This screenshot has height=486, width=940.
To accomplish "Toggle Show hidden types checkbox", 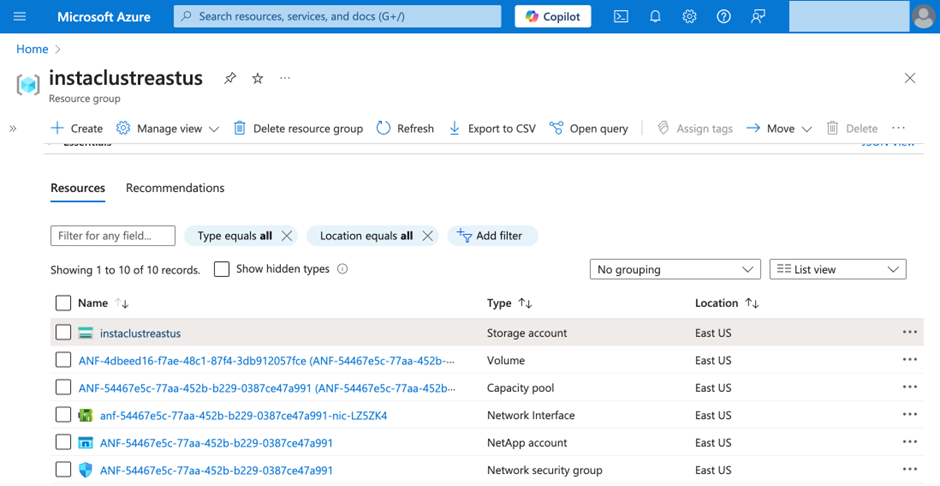I will (x=222, y=269).
